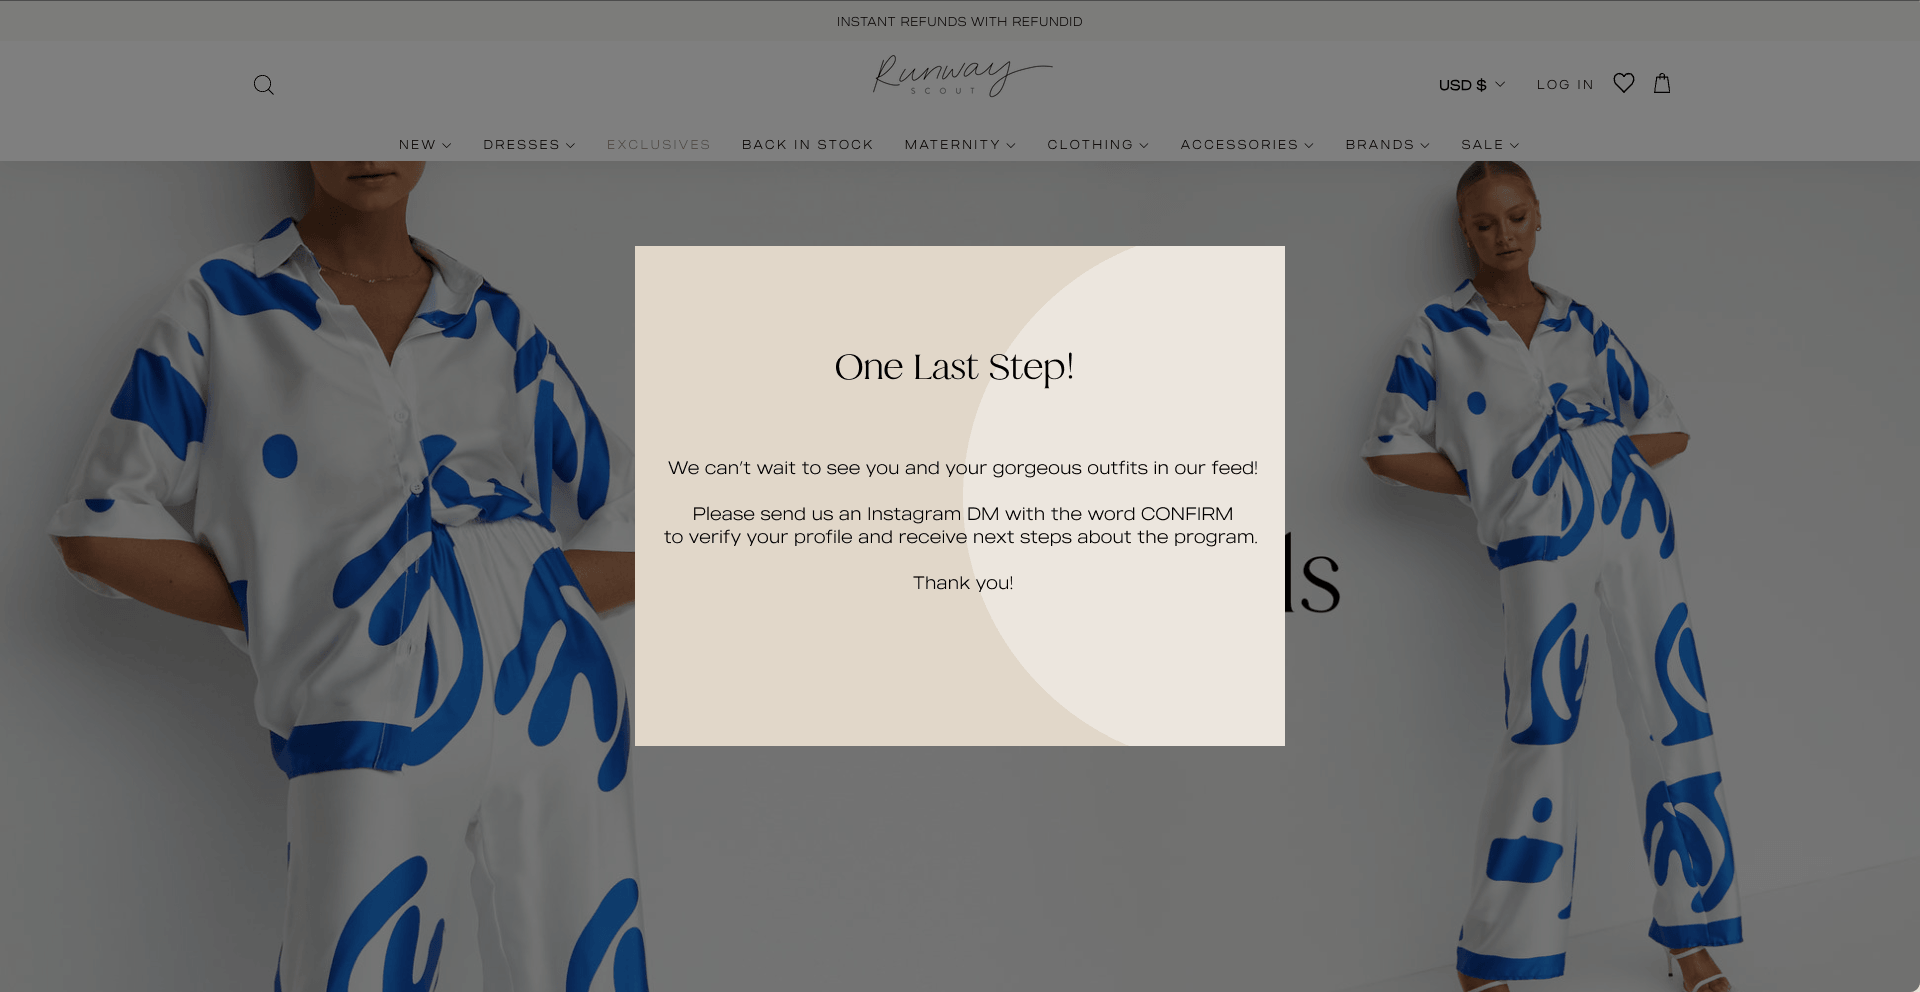Open the shopping bag icon

1662,83
